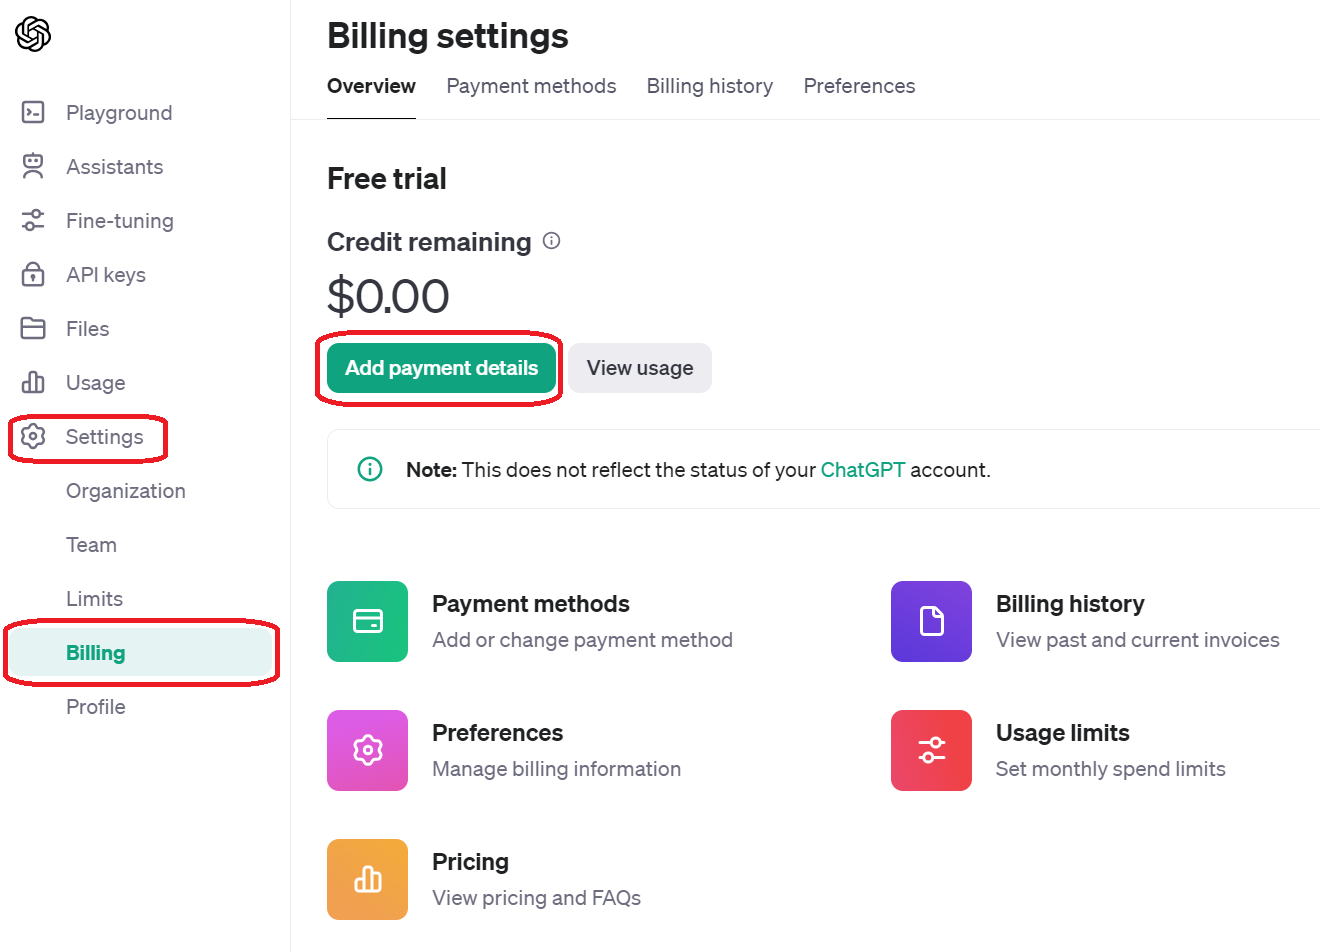The height and width of the screenshot is (952, 1320).
Task: Open the green Payment methods card icon
Action: tap(367, 621)
